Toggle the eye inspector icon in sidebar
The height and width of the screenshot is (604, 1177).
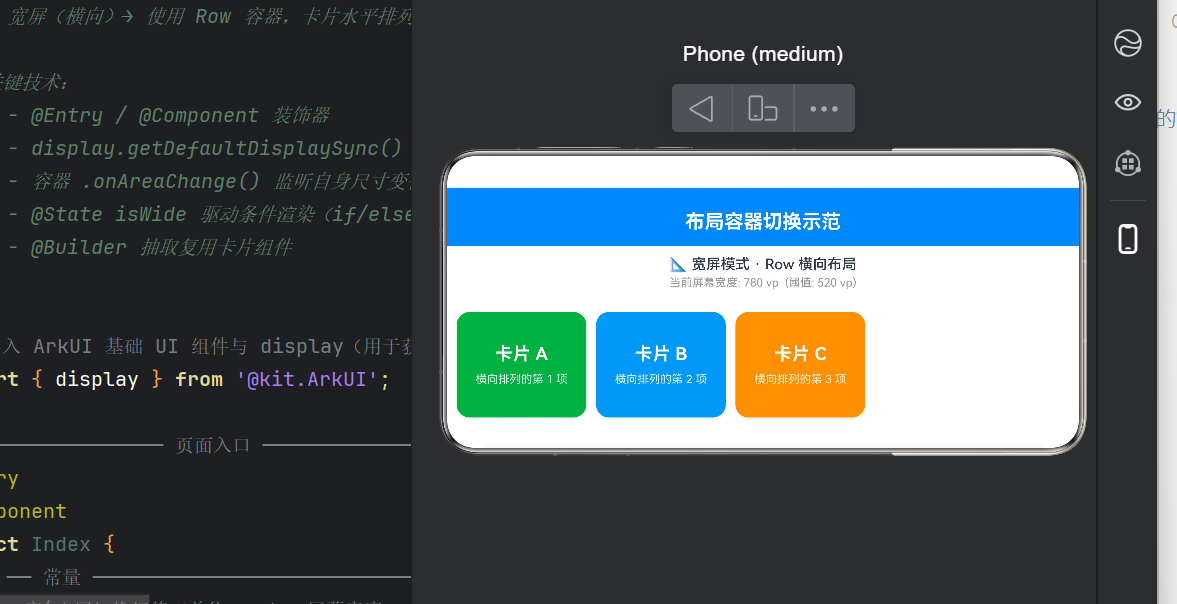(x=1127, y=102)
